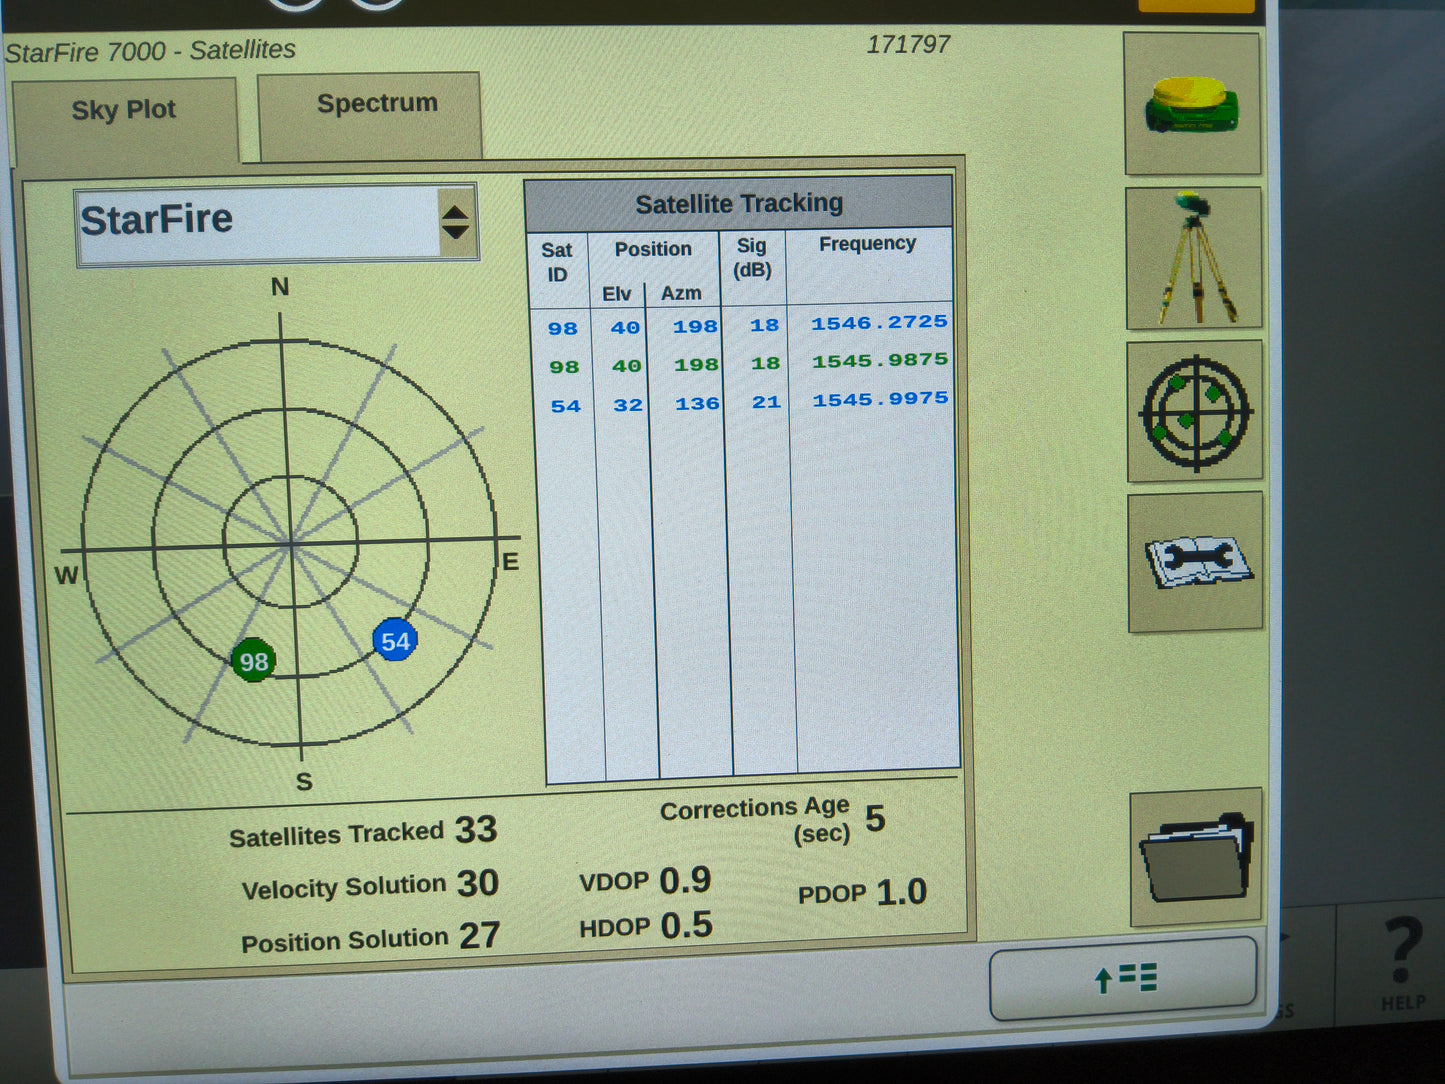Viewport: 1445px width, 1084px height.
Task: Click the PDOP 1.0 reading
Action: coord(863,891)
